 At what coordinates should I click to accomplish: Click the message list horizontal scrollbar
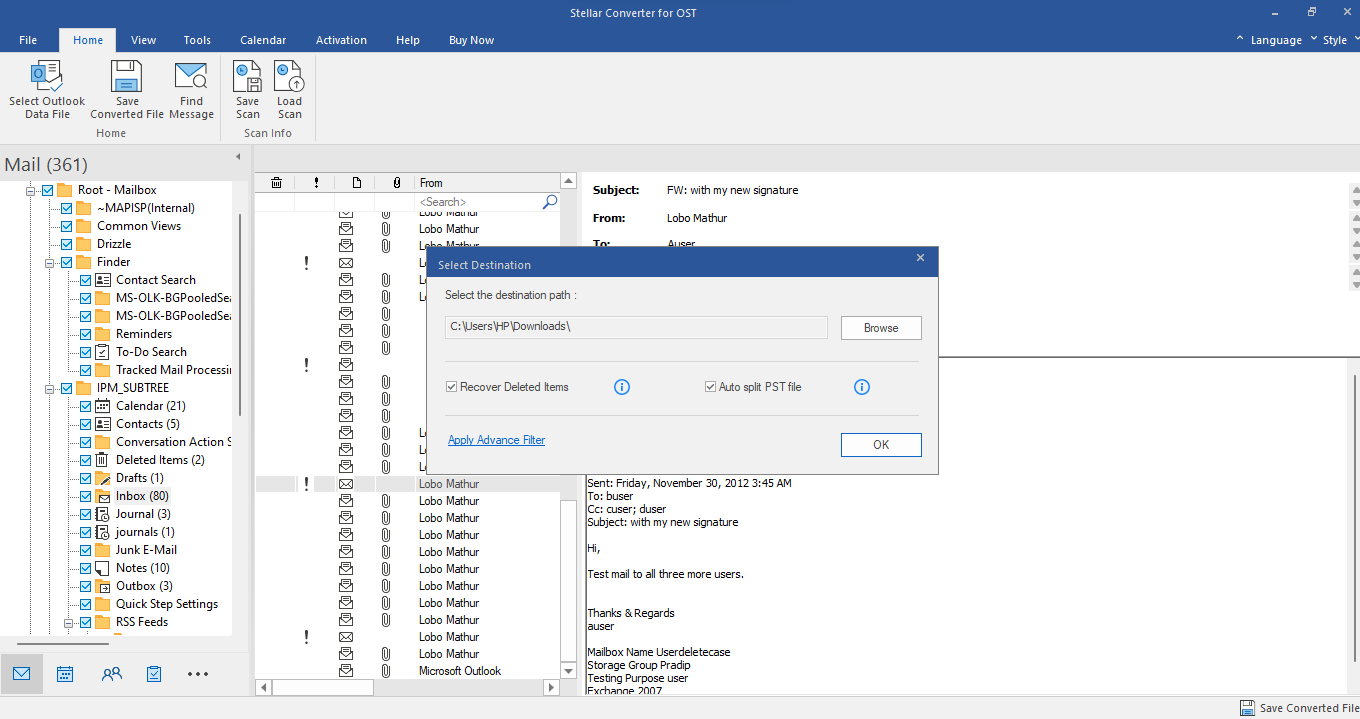point(323,688)
